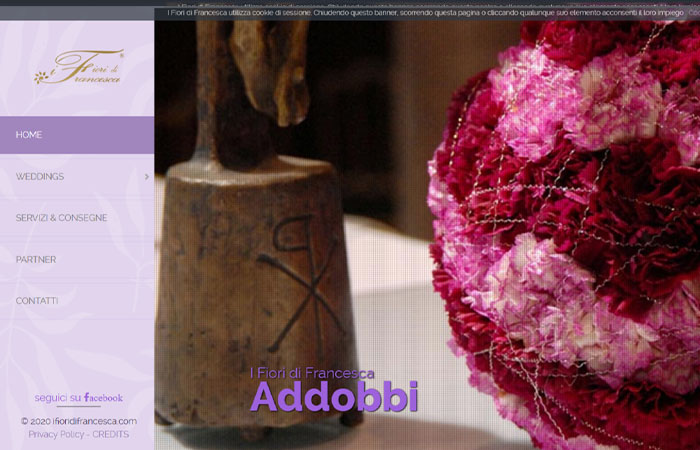Open the CONTATTI menu item
700x450 pixels.
point(77,301)
